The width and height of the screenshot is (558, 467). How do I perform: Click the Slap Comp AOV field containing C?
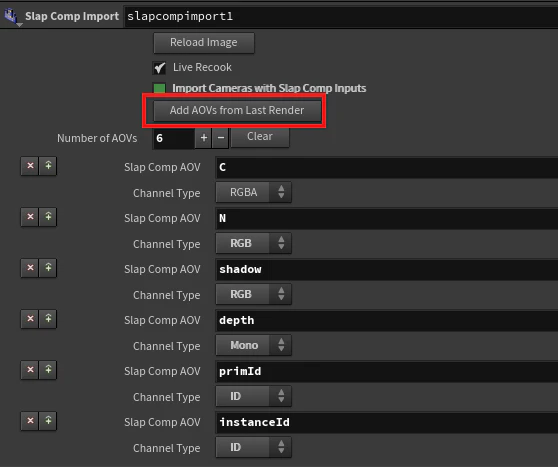(387, 167)
